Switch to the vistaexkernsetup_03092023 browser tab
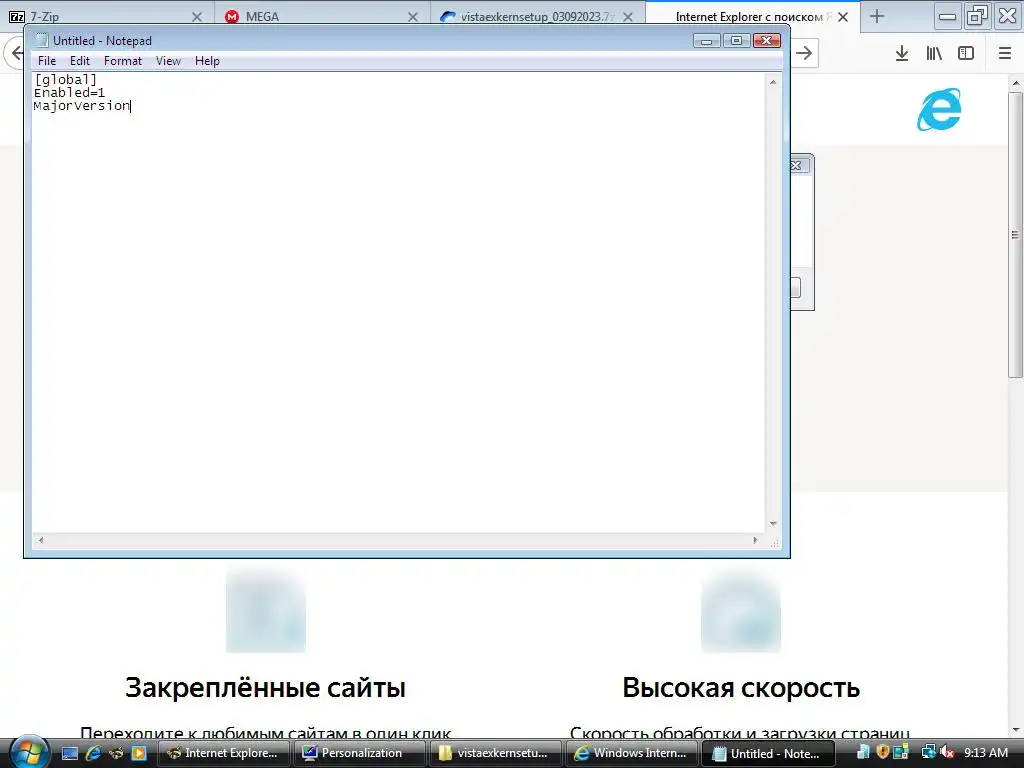 537,17
